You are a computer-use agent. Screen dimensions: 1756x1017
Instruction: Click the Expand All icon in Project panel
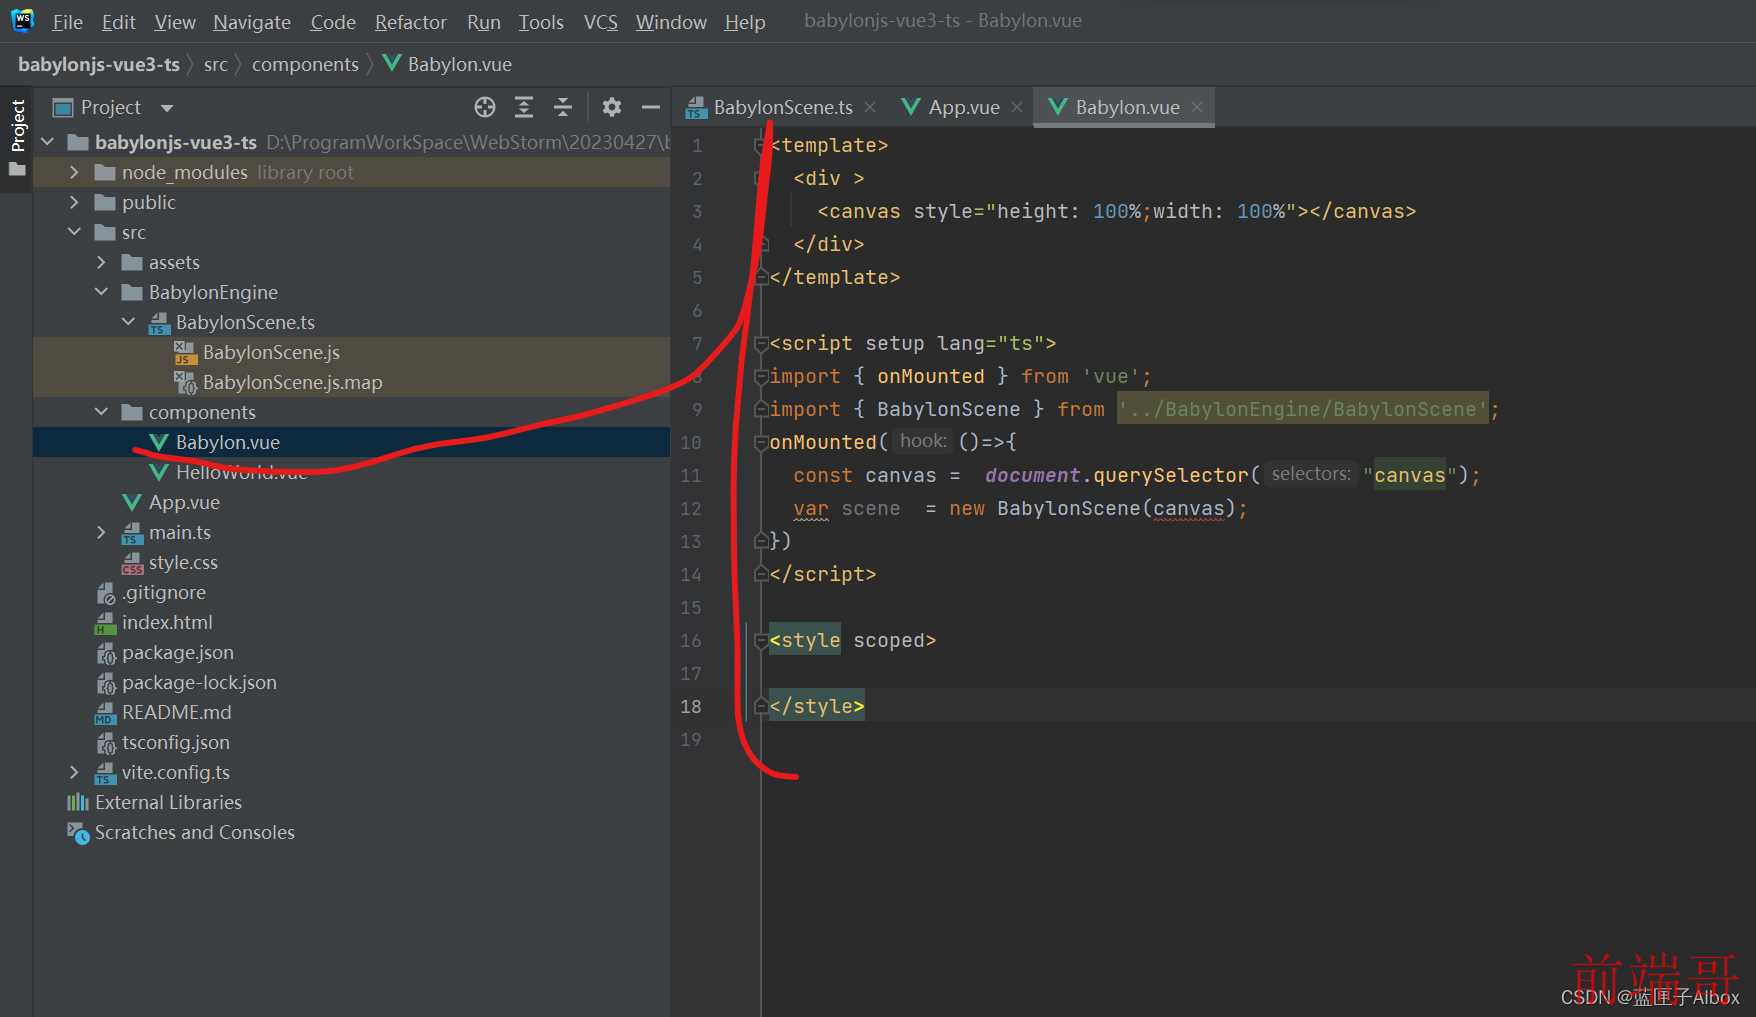tap(524, 107)
